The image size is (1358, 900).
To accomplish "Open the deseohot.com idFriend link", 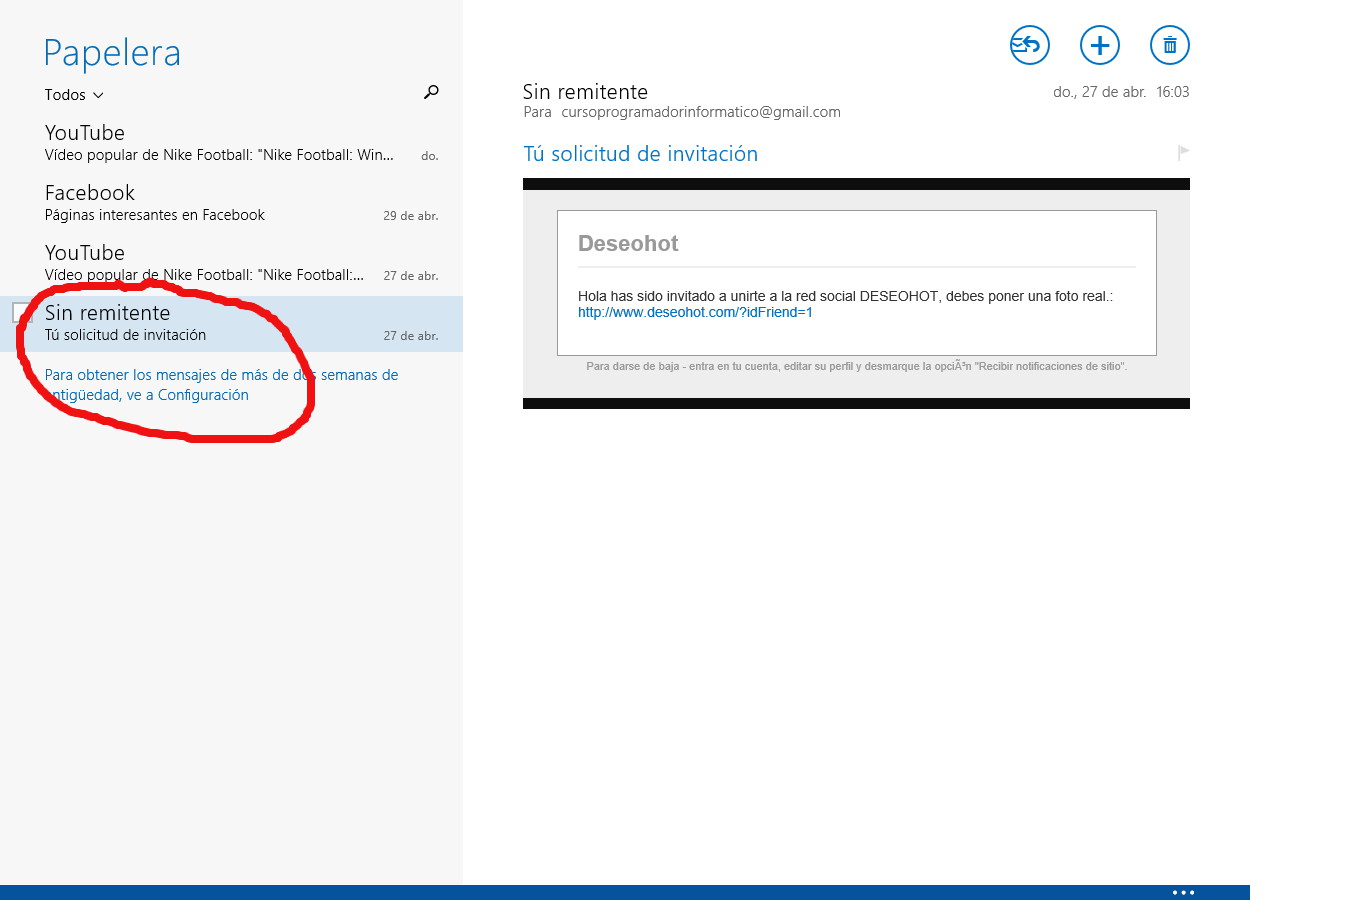I will click(x=695, y=312).
